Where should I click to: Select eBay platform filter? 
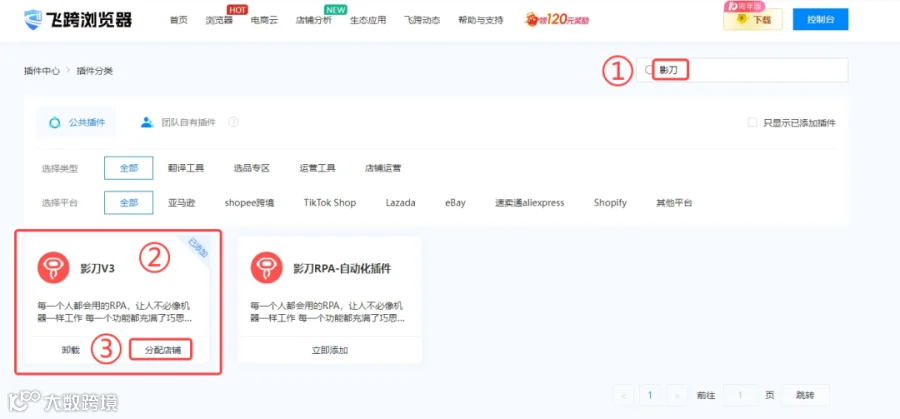pyautogui.click(x=455, y=203)
